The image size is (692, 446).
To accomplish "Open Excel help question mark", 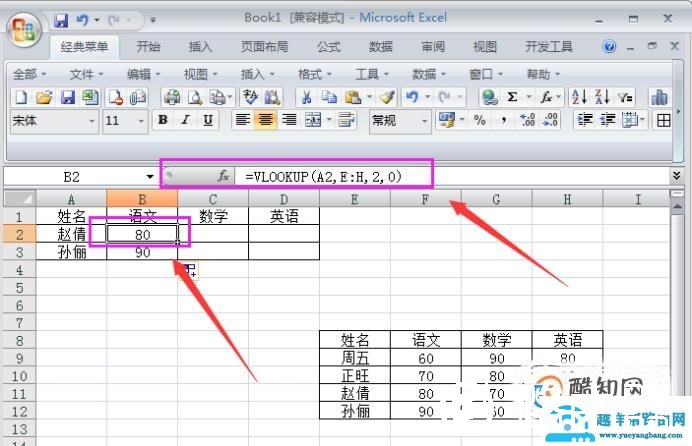I will pos(609,46).
